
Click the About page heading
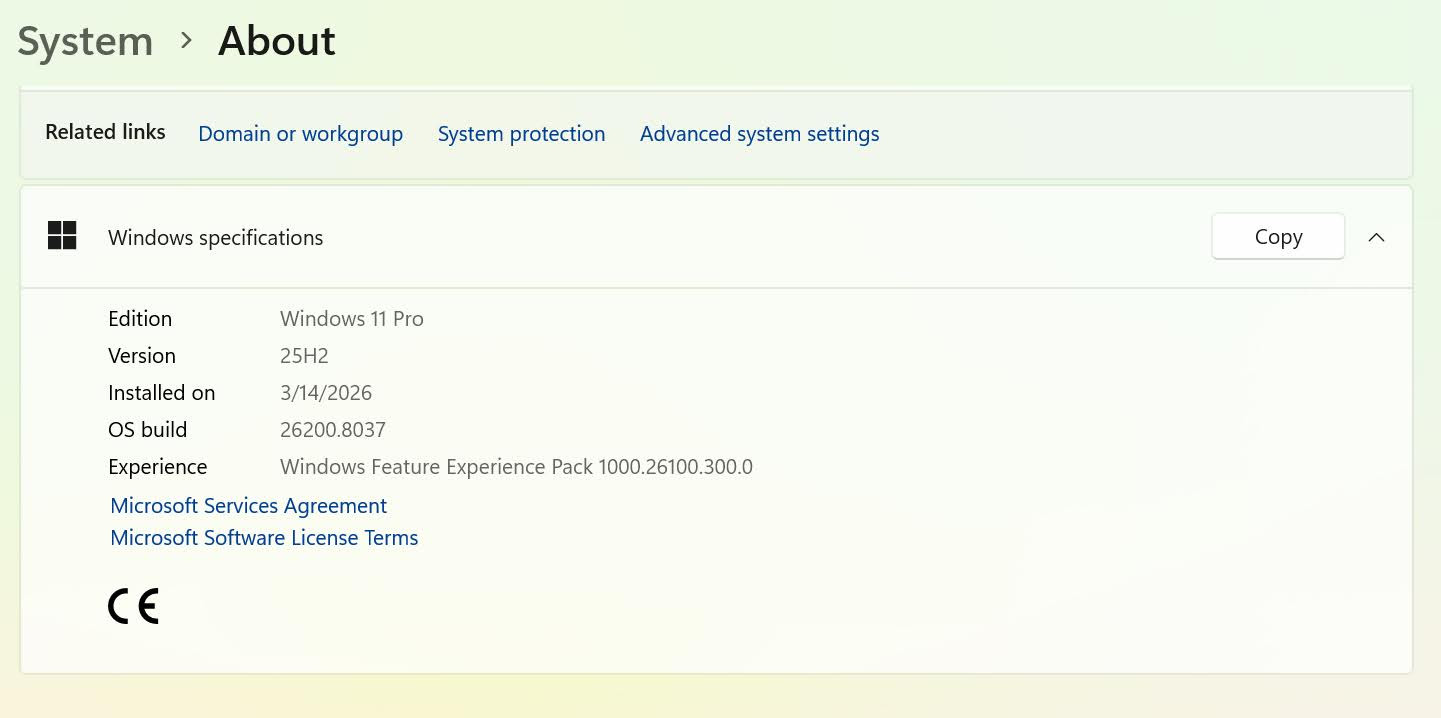276,42
